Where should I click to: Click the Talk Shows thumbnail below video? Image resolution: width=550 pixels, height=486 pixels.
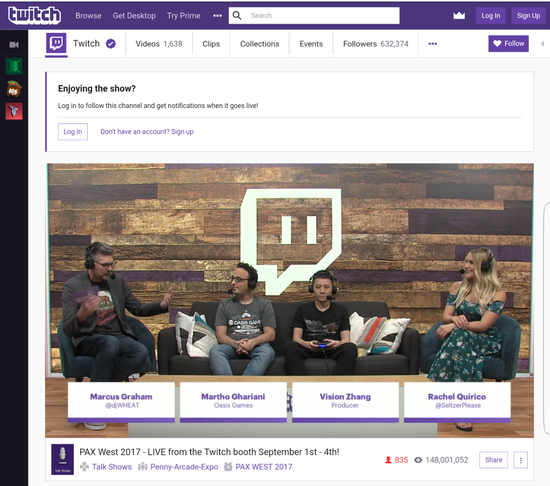(x=62, y=459)
